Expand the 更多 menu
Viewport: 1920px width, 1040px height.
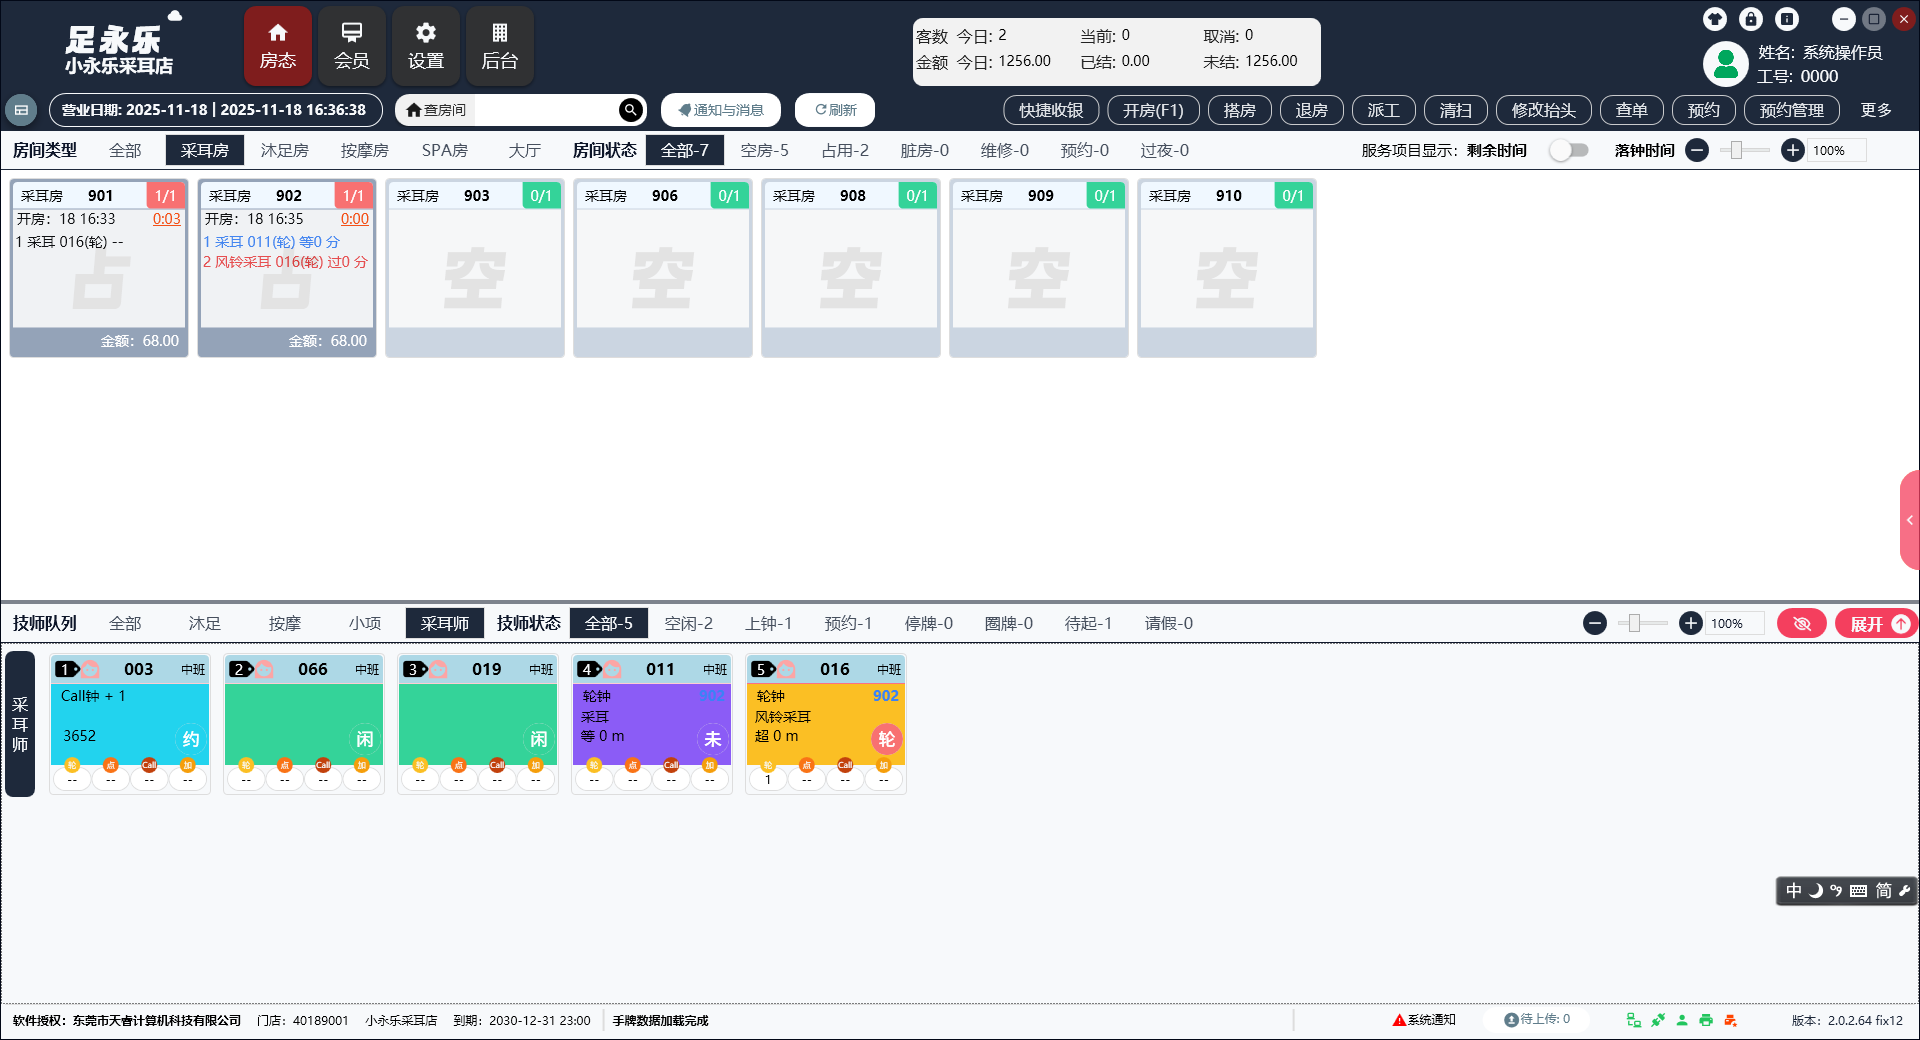coord(1876,110)
